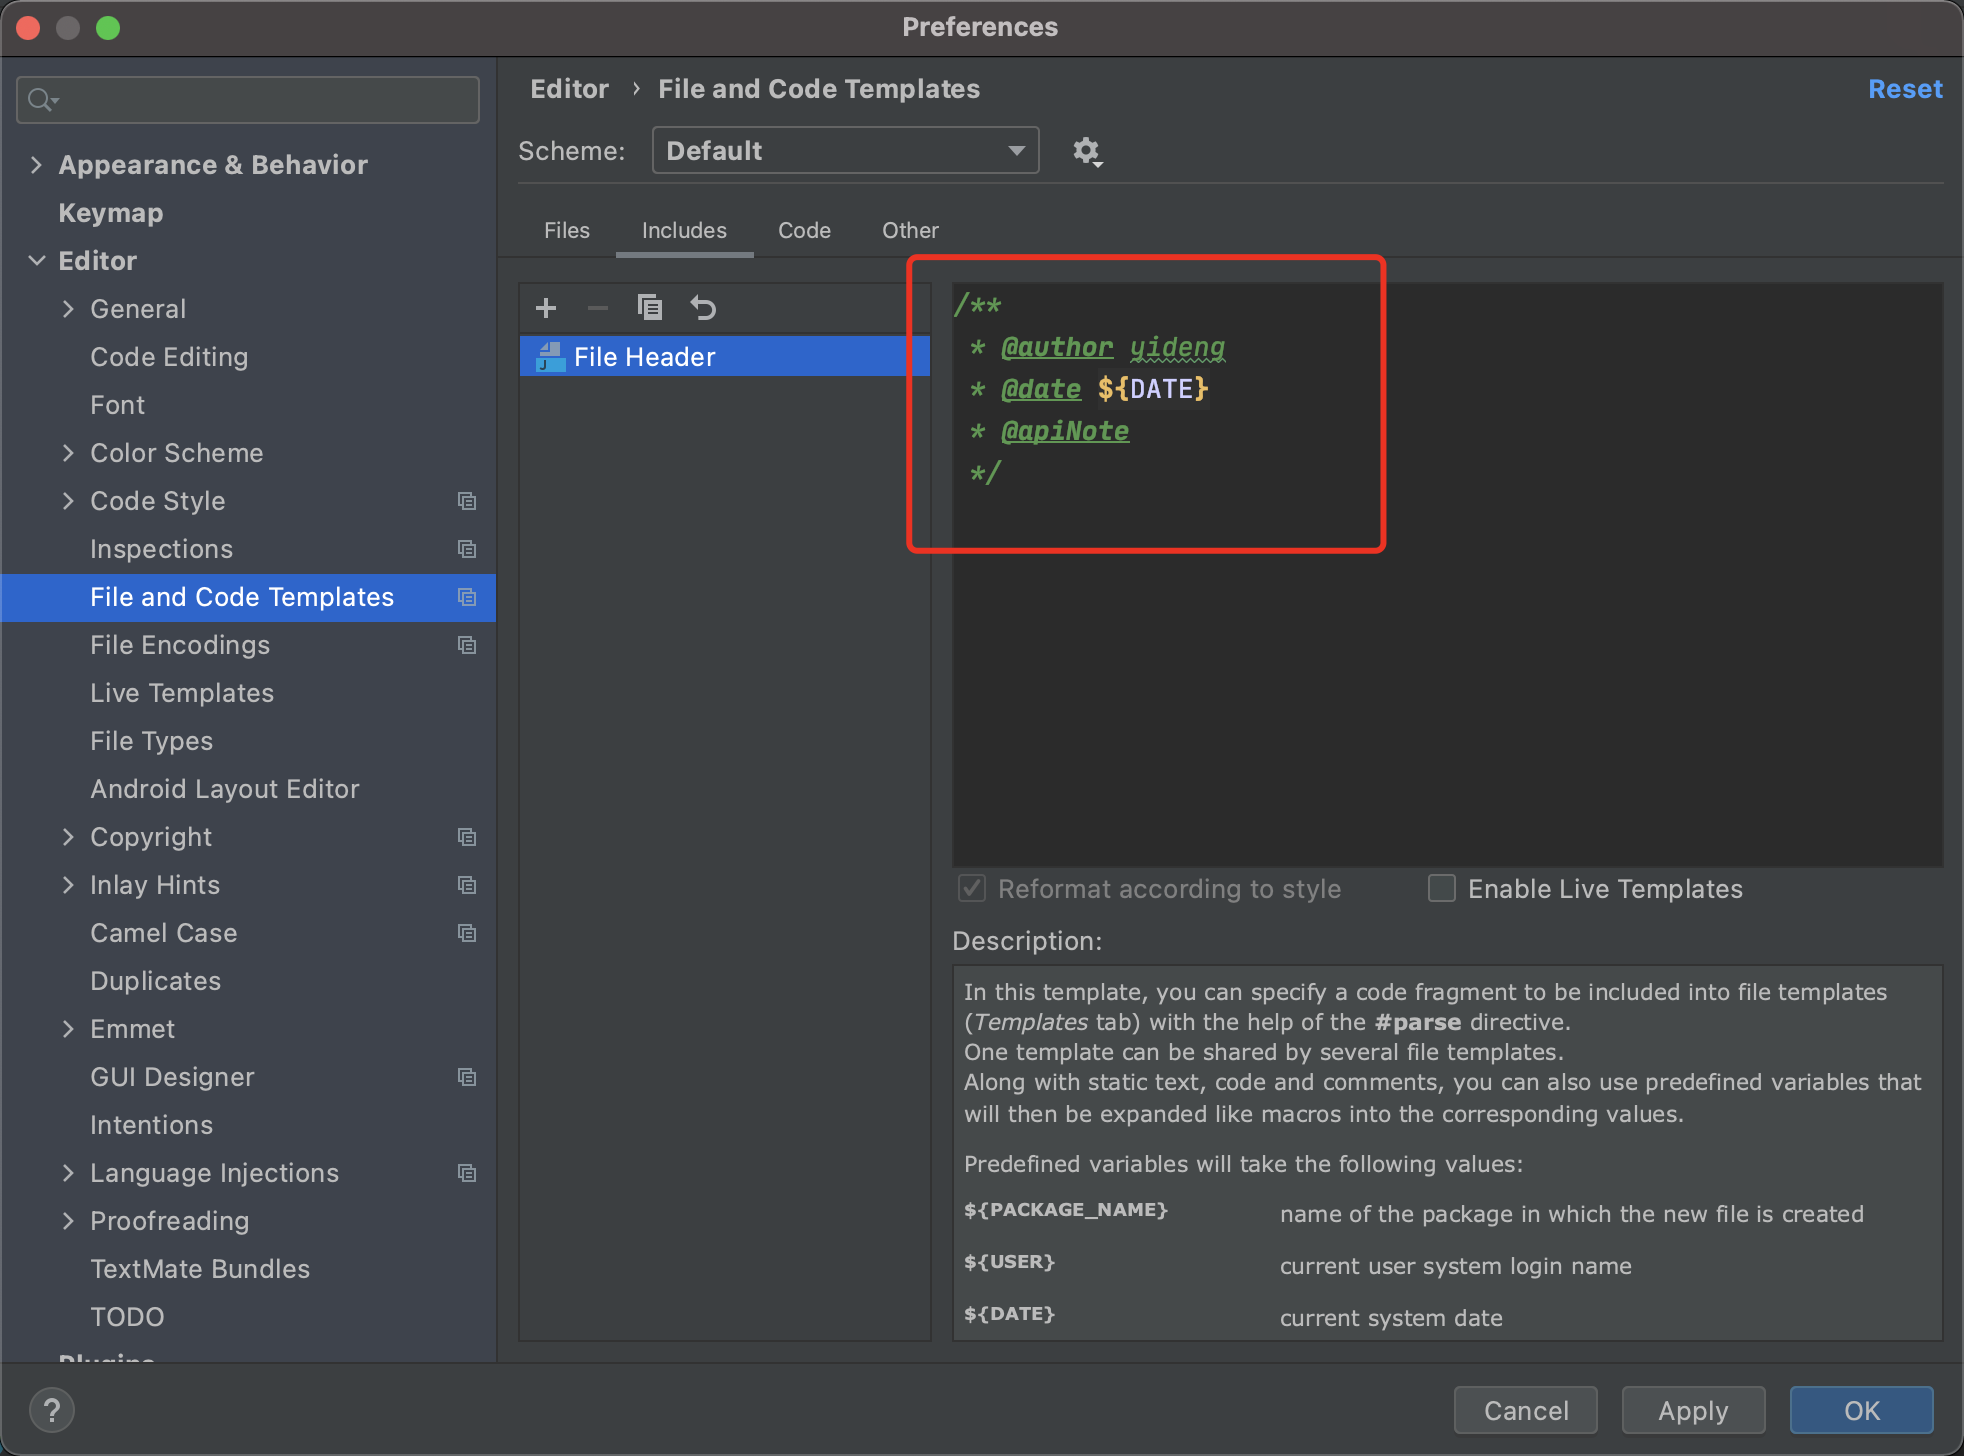Collapse the Editor tree section
Image resolution: width=1964 pixels, height=1456 pixels.
pos(37,260)
